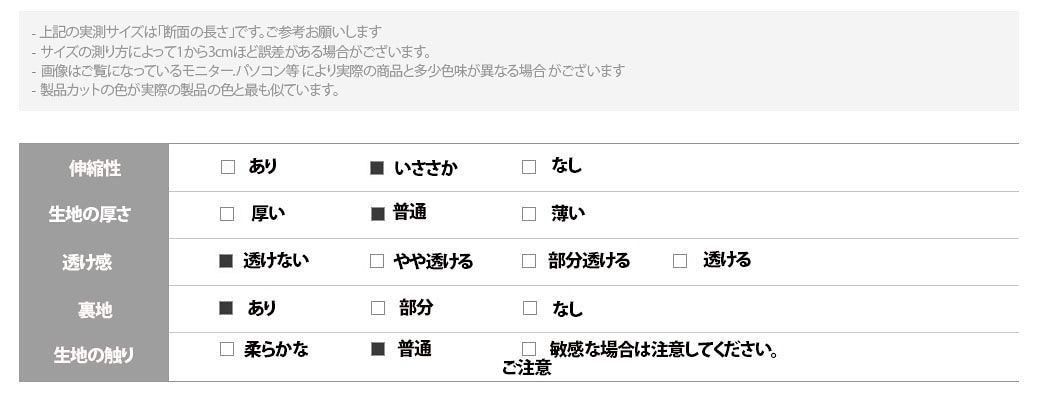Screen dimensions: 1042x393
Task: Tick the なし checkbox in 伸縮性 row
Action: [x=529, y=167]
